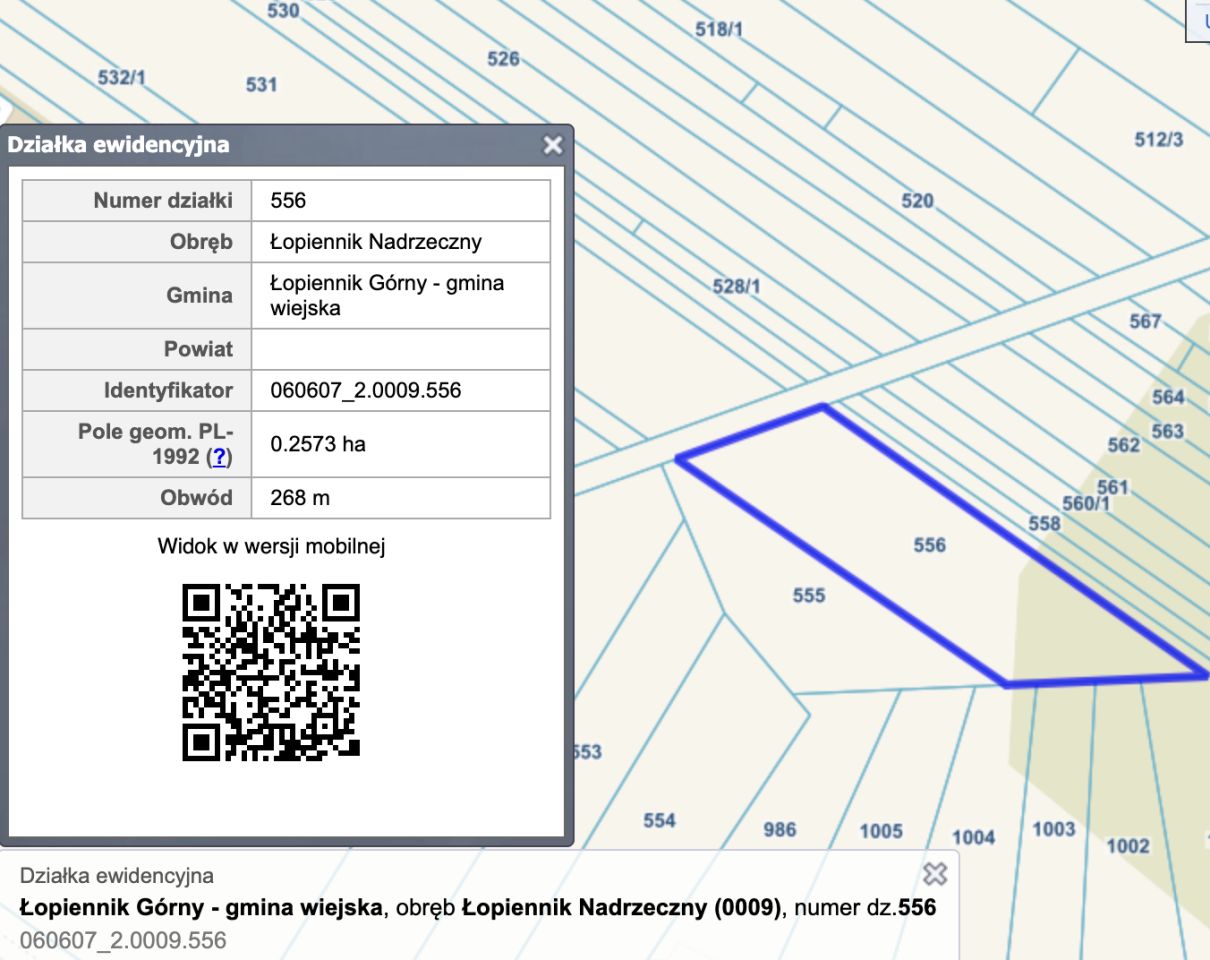Viewport: 1210px width, 960px height.
Task: Click parcel 554 on the map
Action: tap(659, 821)
